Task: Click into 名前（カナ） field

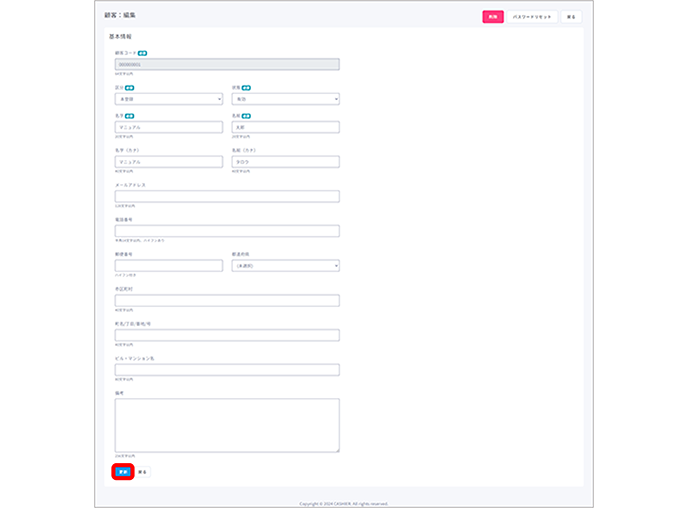Action: 285,161
